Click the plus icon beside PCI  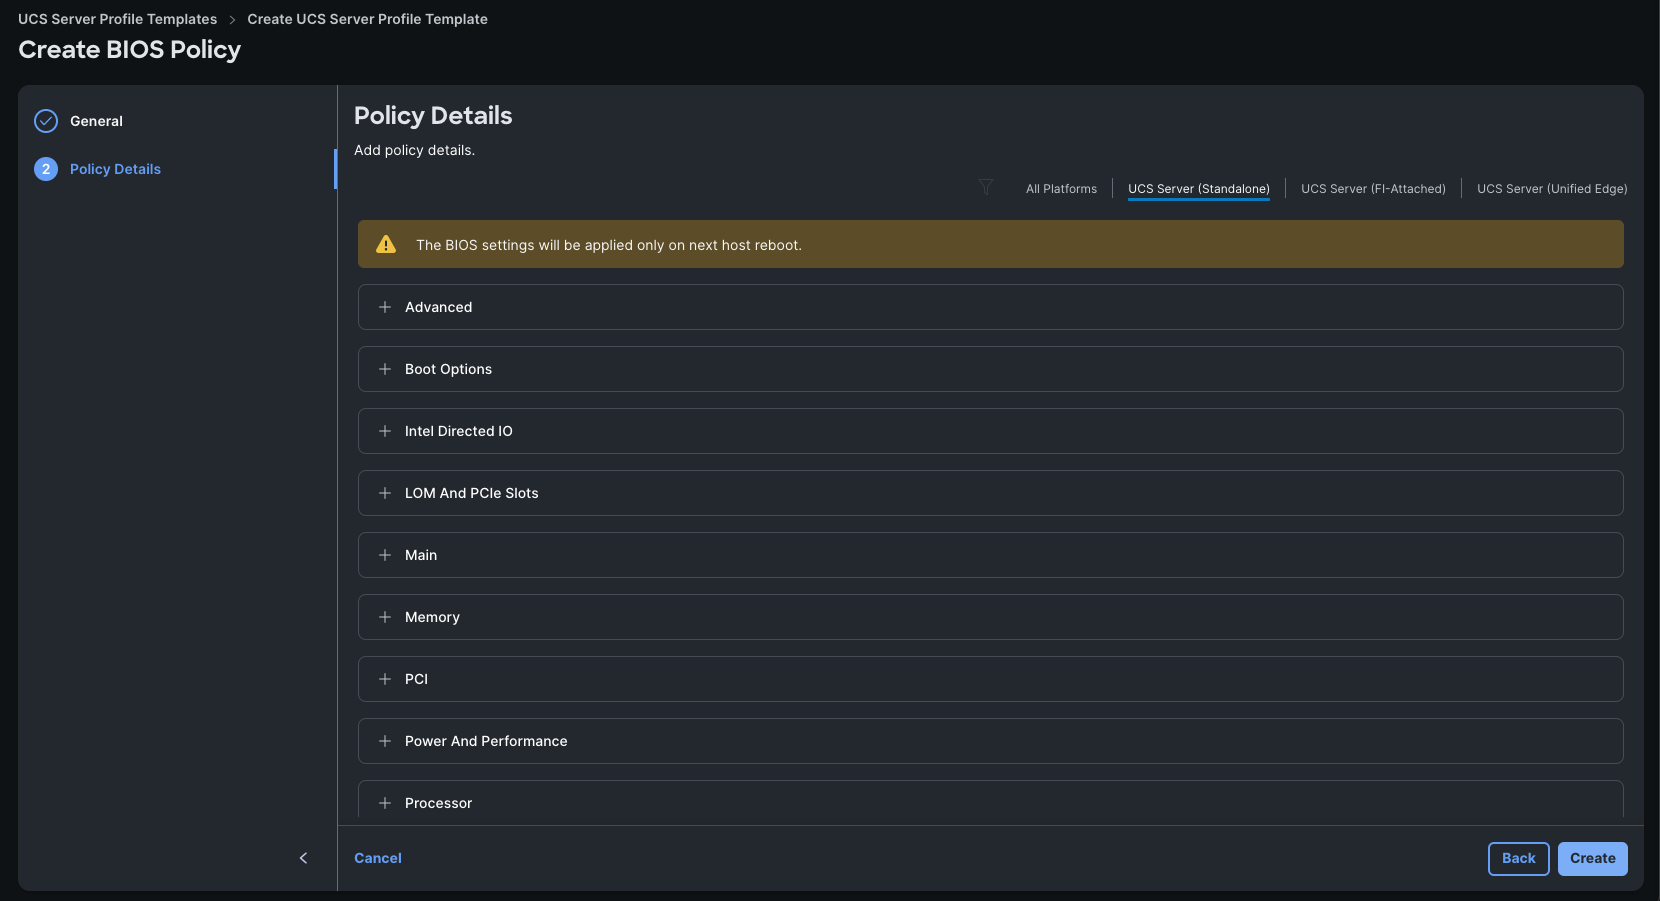(385, 679)
